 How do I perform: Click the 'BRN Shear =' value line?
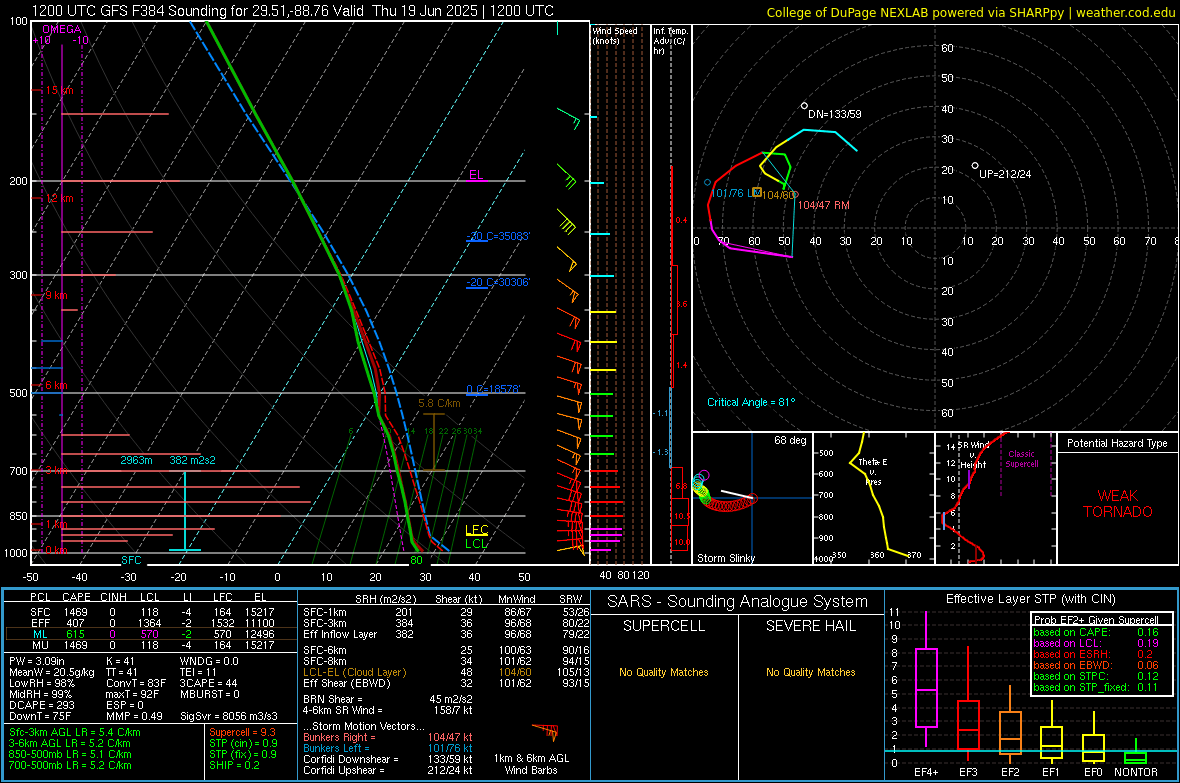coord(388,699)
